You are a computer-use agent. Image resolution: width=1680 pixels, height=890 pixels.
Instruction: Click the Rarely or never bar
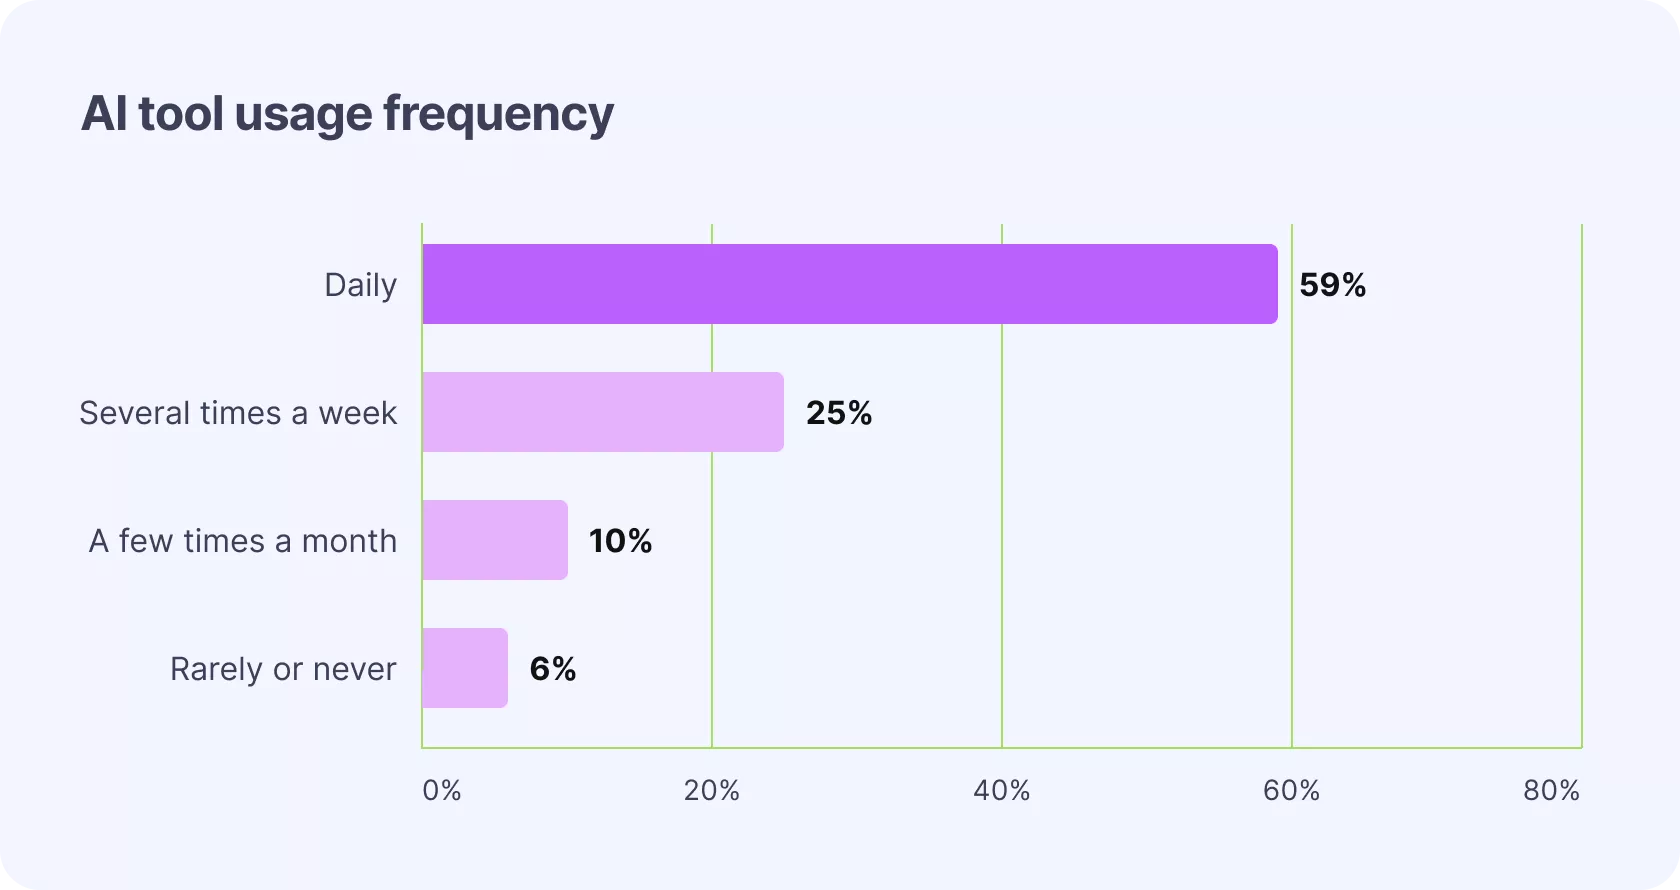point(464,668)
